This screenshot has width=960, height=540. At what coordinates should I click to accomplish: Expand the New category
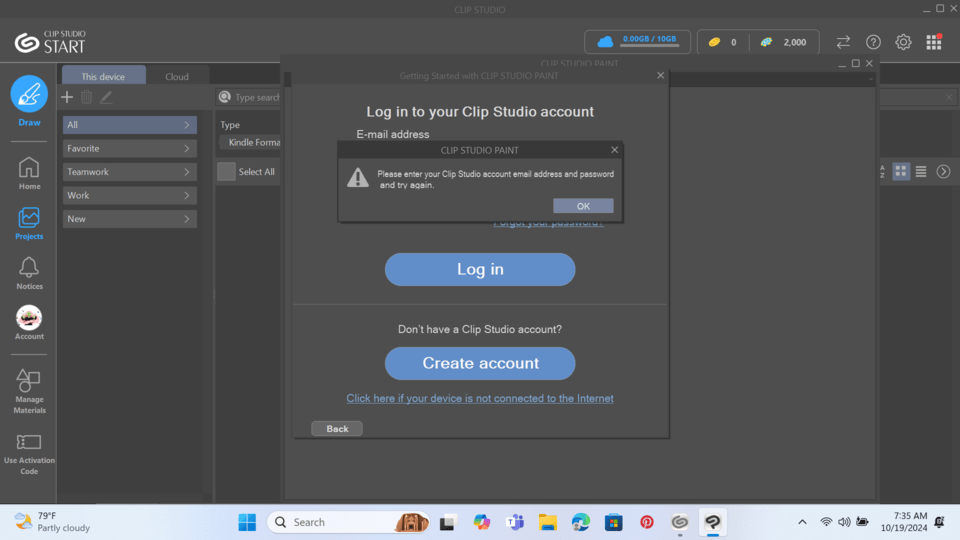[129, 219]
